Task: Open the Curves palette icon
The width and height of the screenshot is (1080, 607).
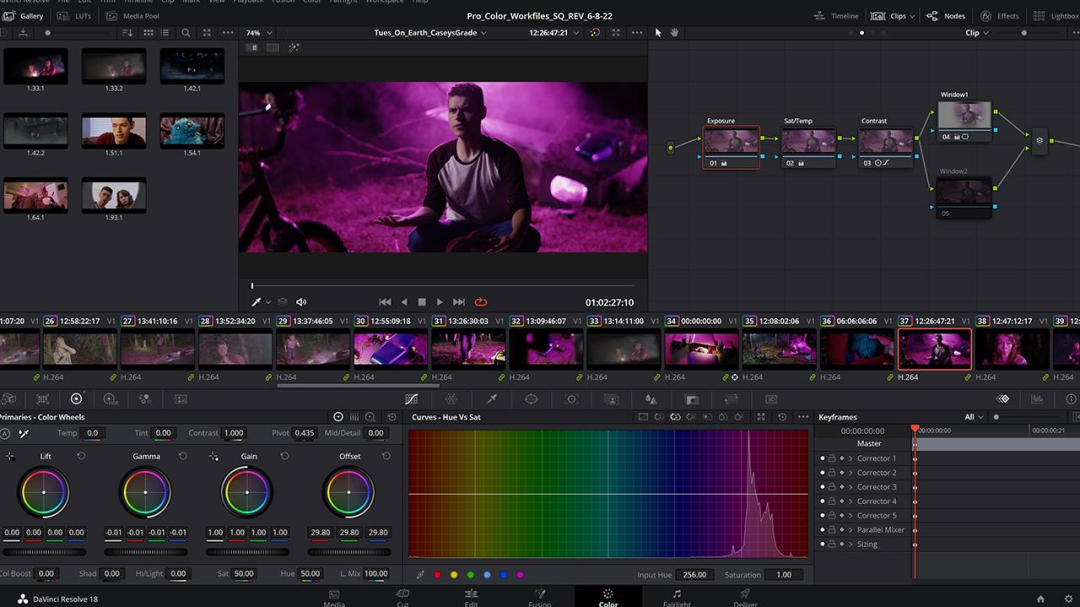Action: (411, 399)
